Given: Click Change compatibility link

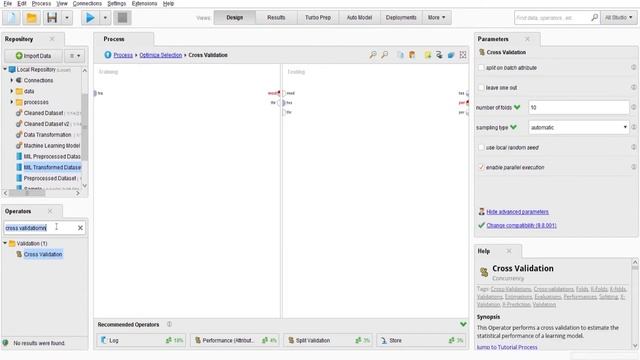Looking at the screenshot, I should click(x=521, y=225).
